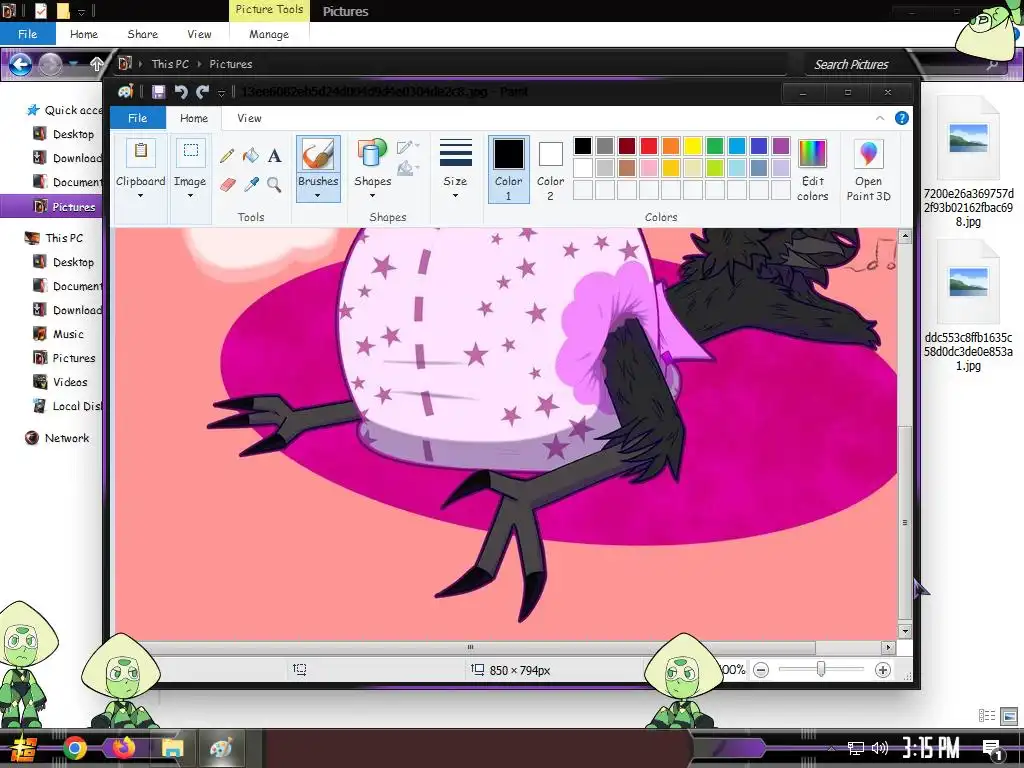The image size is (1024, 768).
Task: Pick the black swatch in the palette
Action: tap(583, 146)
